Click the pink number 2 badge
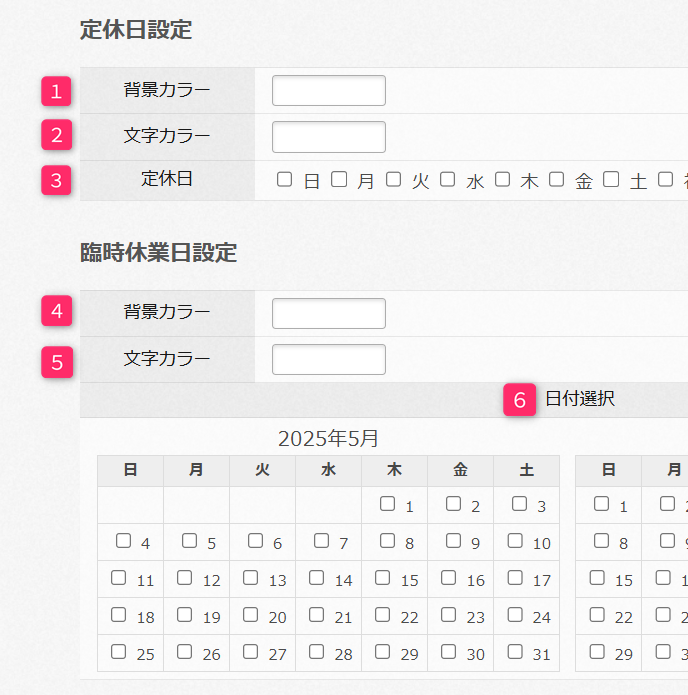688x695 pixels. click(57, 134)
